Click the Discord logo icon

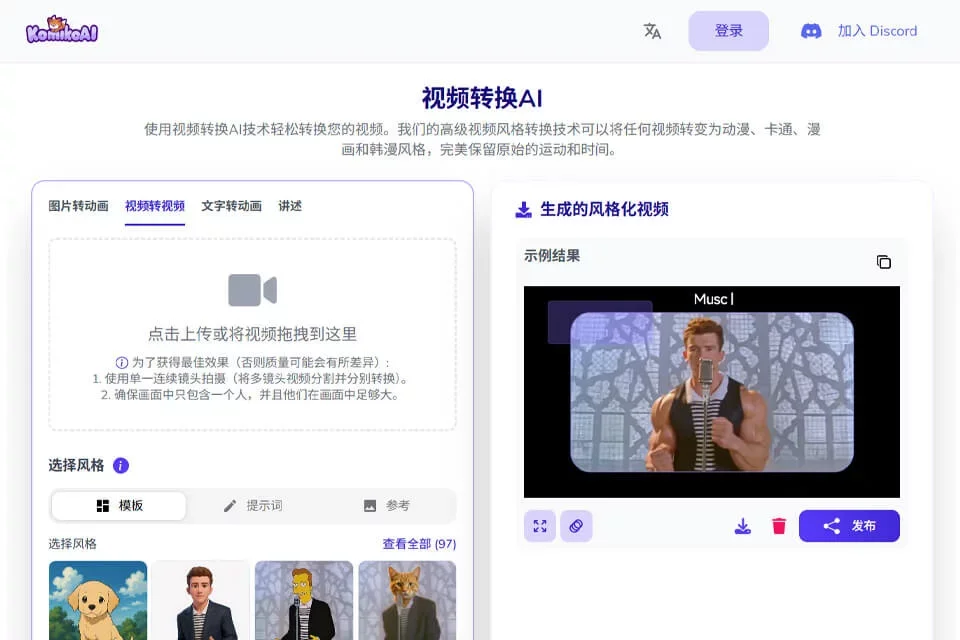point(811,31)
